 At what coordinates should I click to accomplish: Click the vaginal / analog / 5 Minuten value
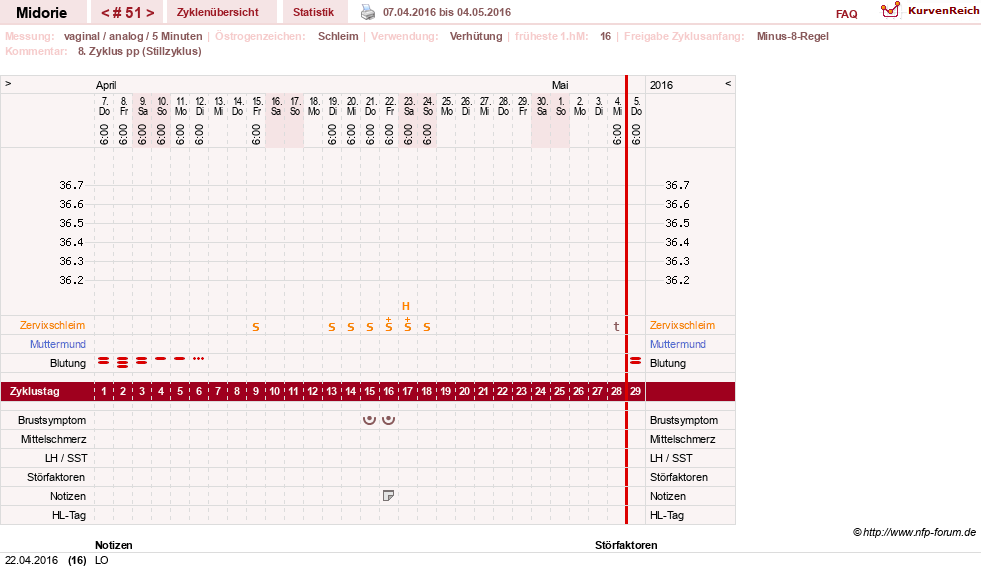point(133,36)
